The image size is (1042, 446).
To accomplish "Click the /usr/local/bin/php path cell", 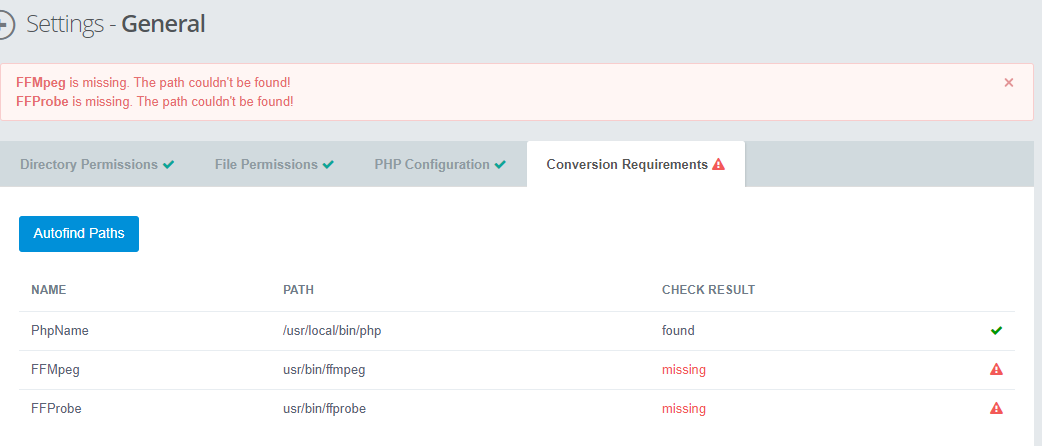I will click(x=332, y=330).
